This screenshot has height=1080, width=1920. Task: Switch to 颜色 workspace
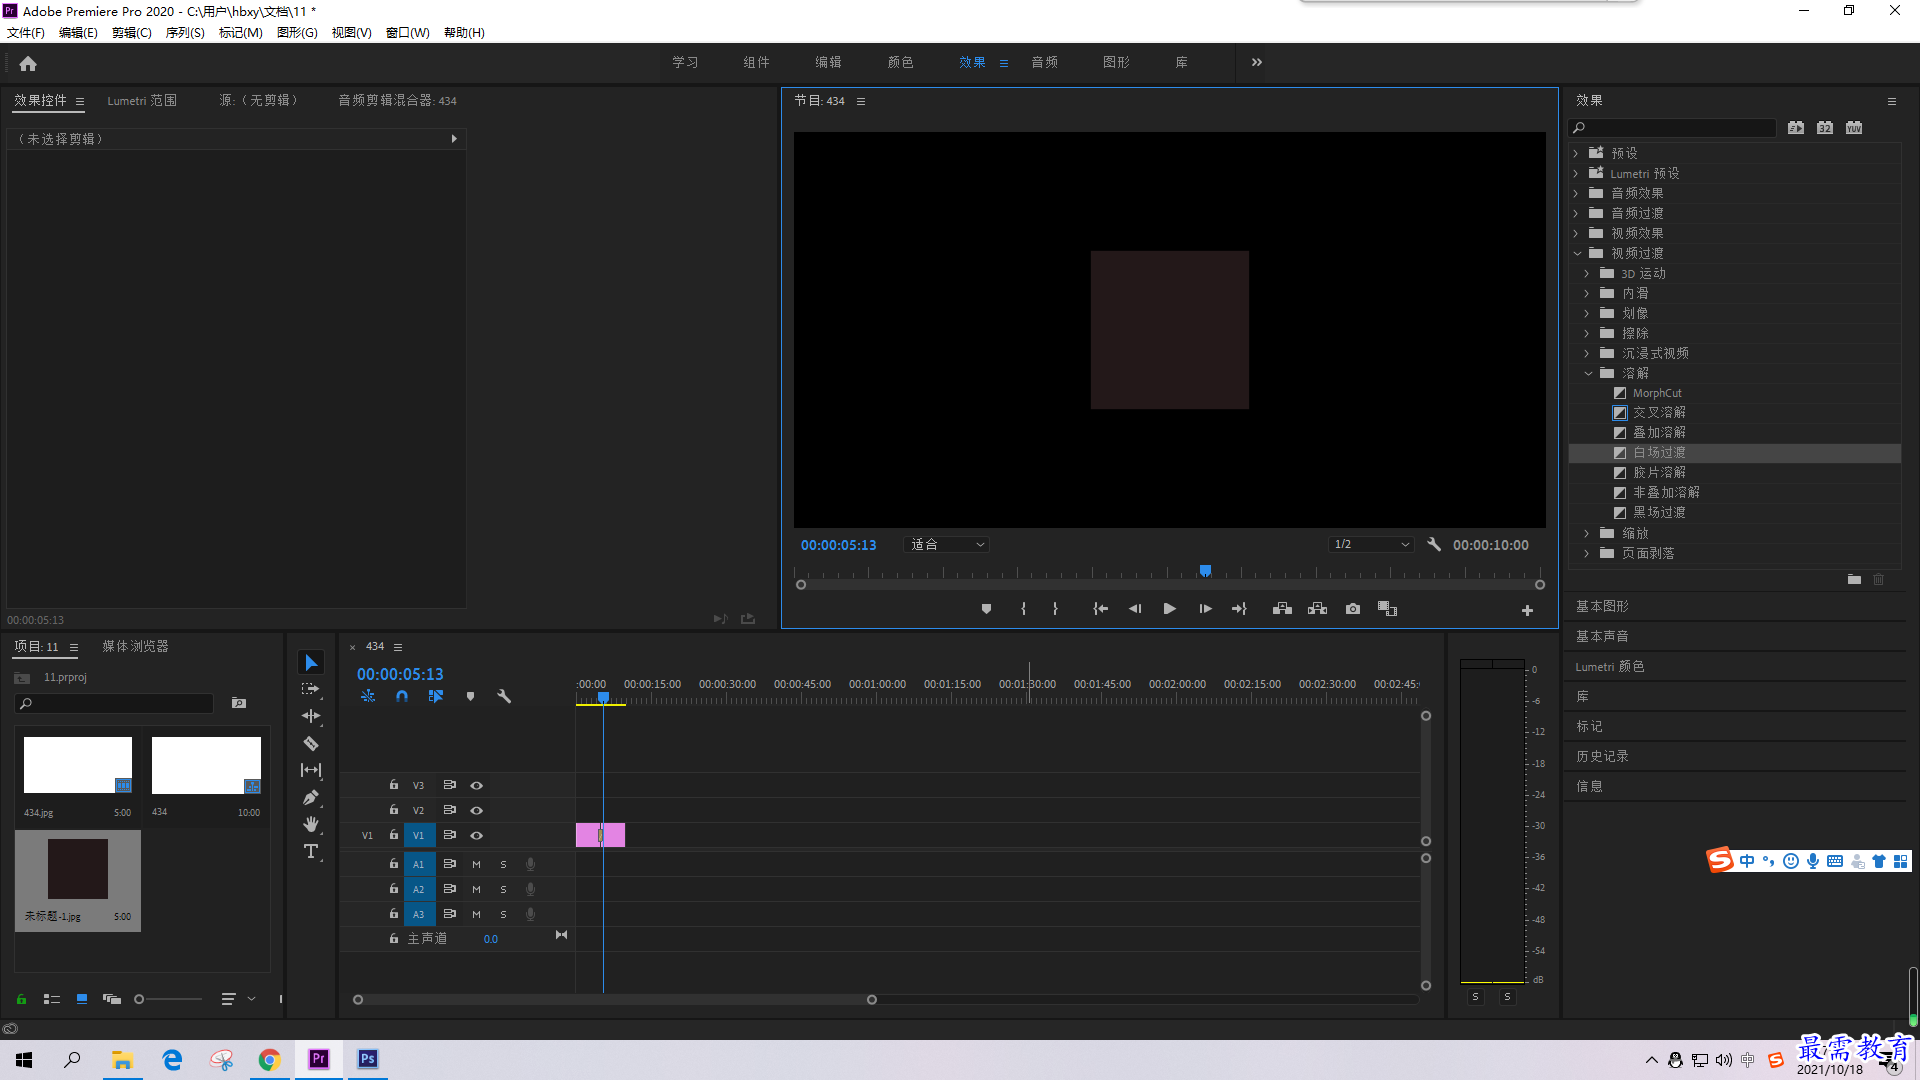[900, 62]
